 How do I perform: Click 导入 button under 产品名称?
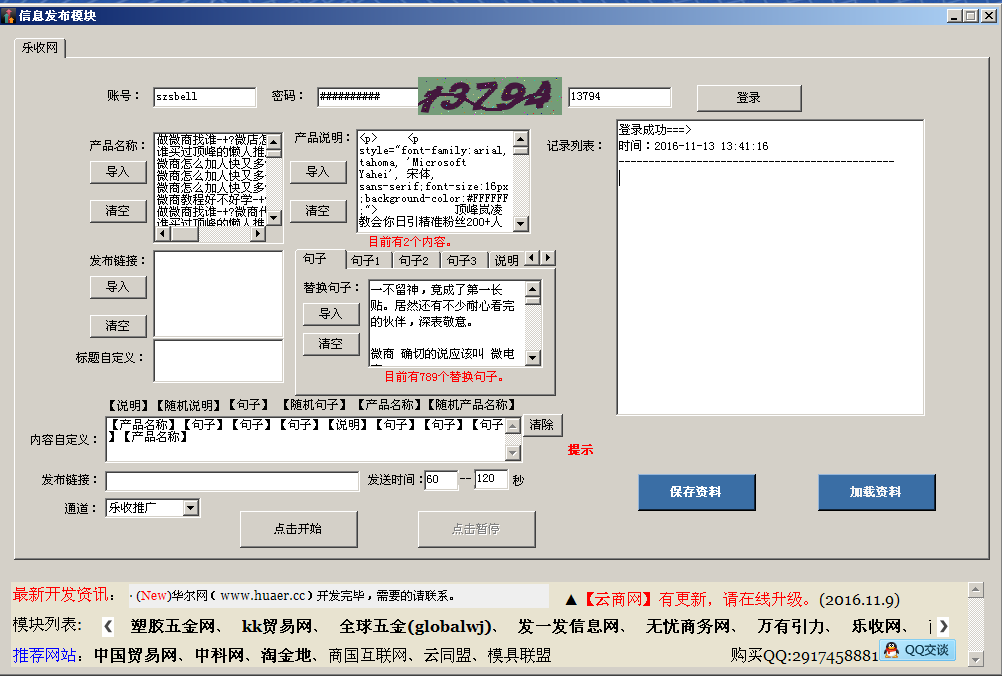(x=118, y=172)
